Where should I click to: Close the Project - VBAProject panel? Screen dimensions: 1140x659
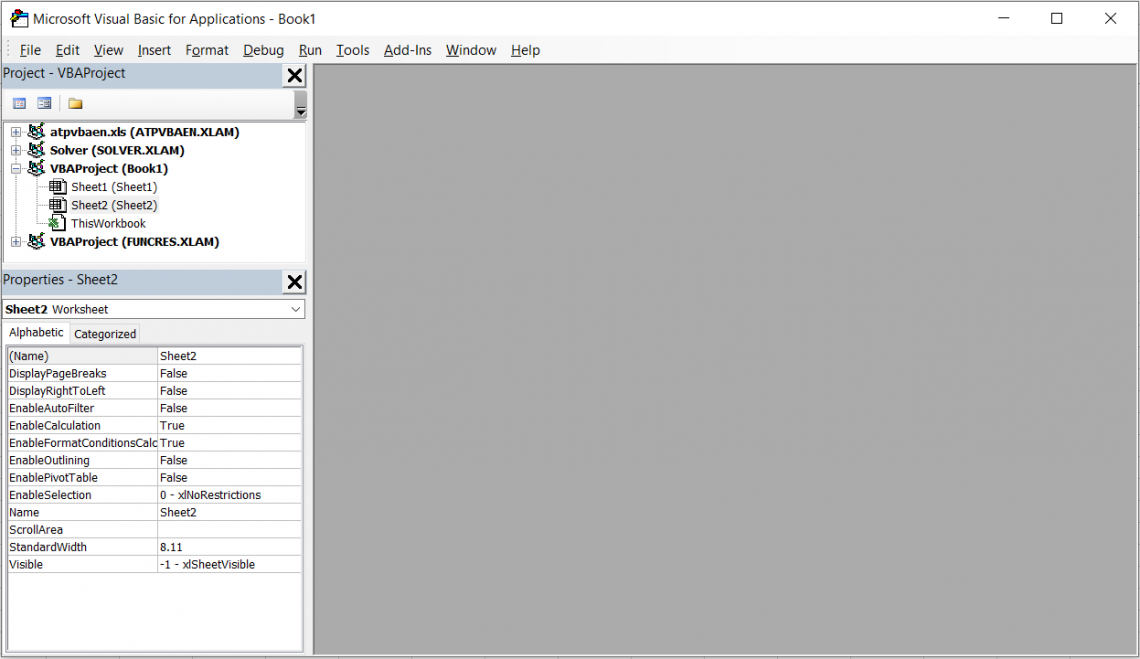[x=294, y=75]
